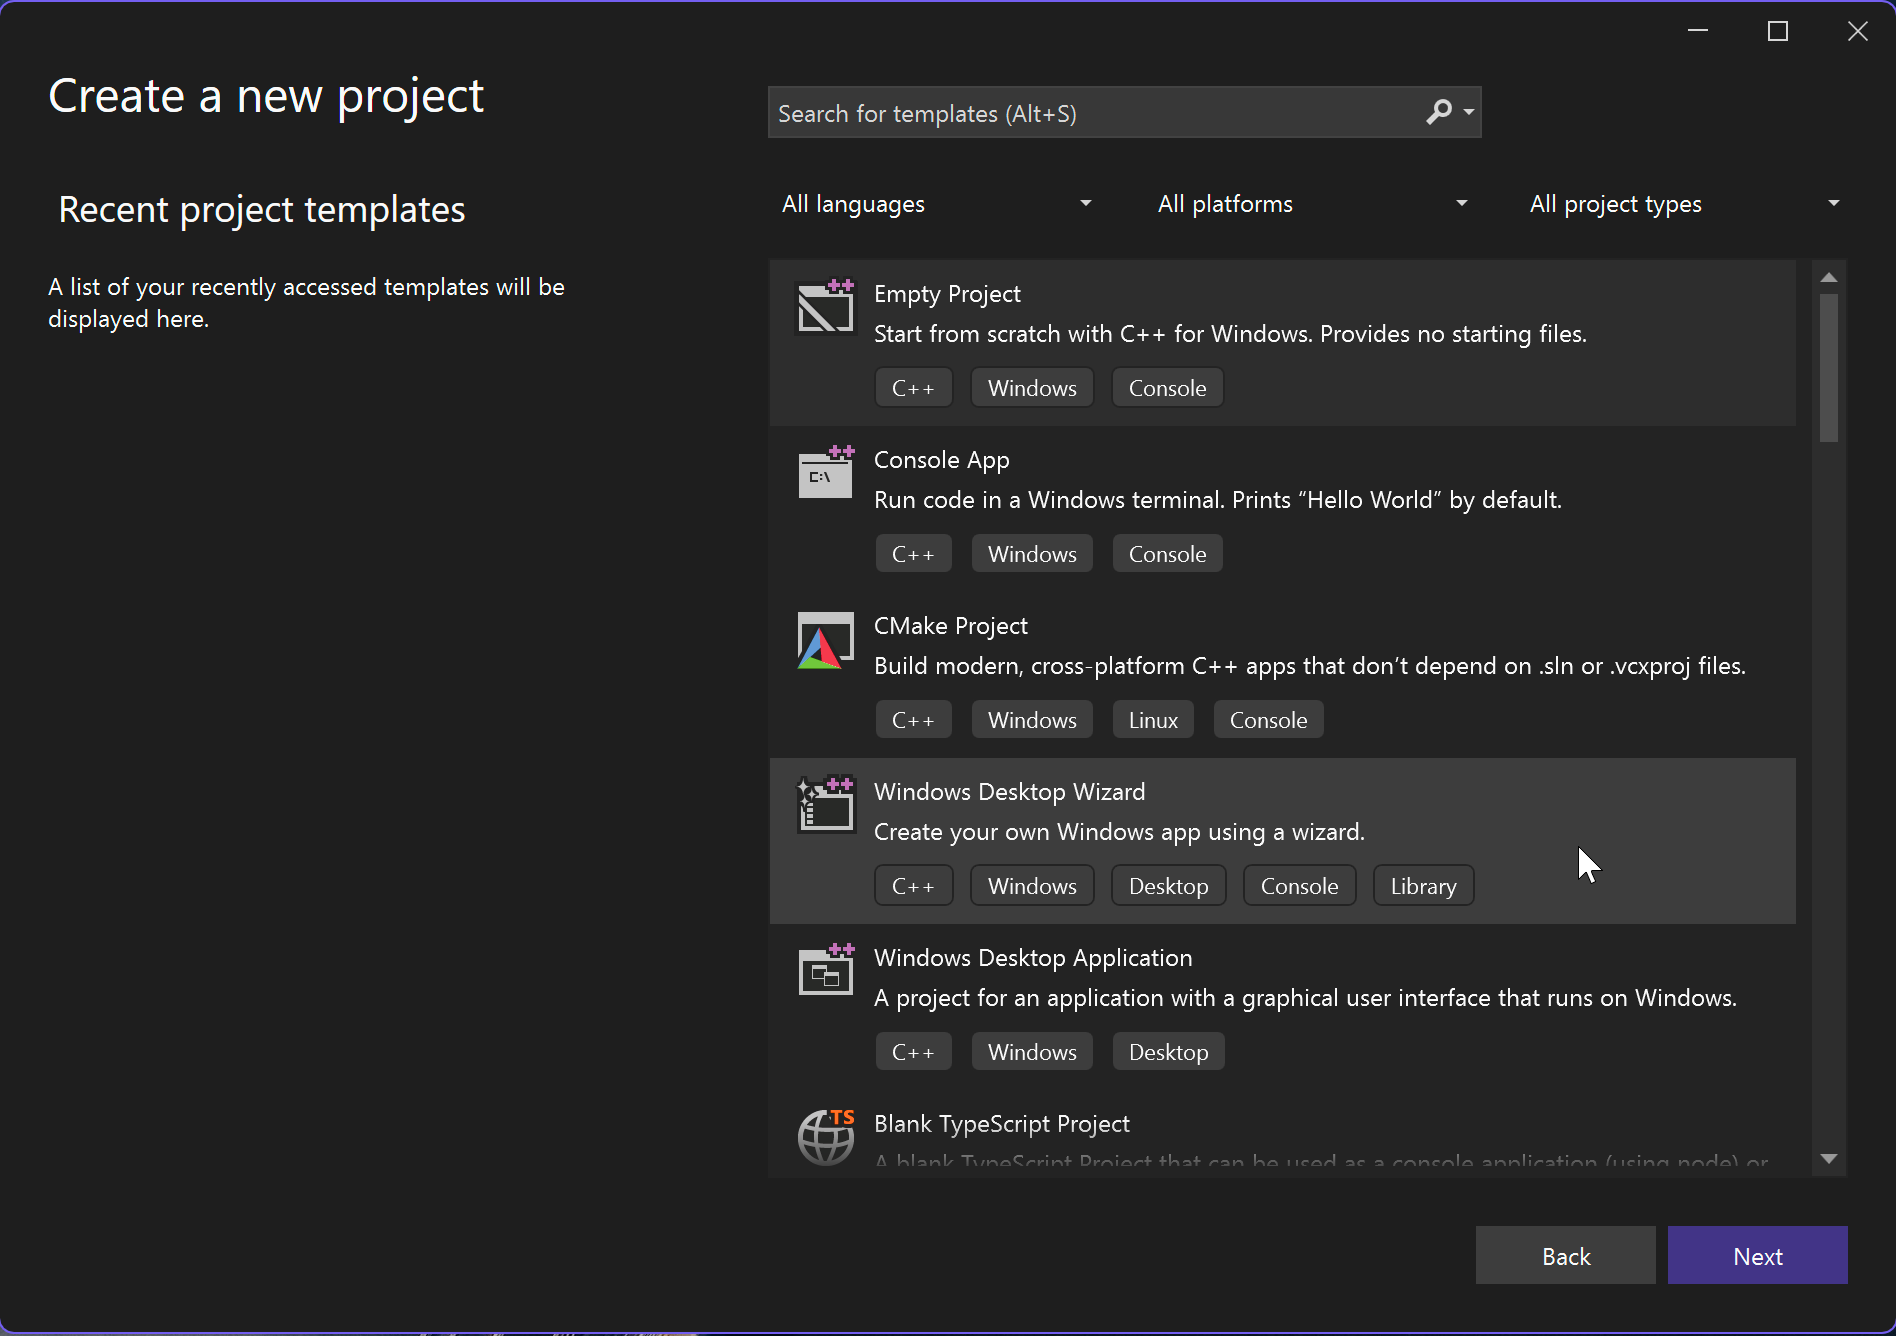
Task: Click the scroll up arrow of the list
Action: coord(1829,277)
